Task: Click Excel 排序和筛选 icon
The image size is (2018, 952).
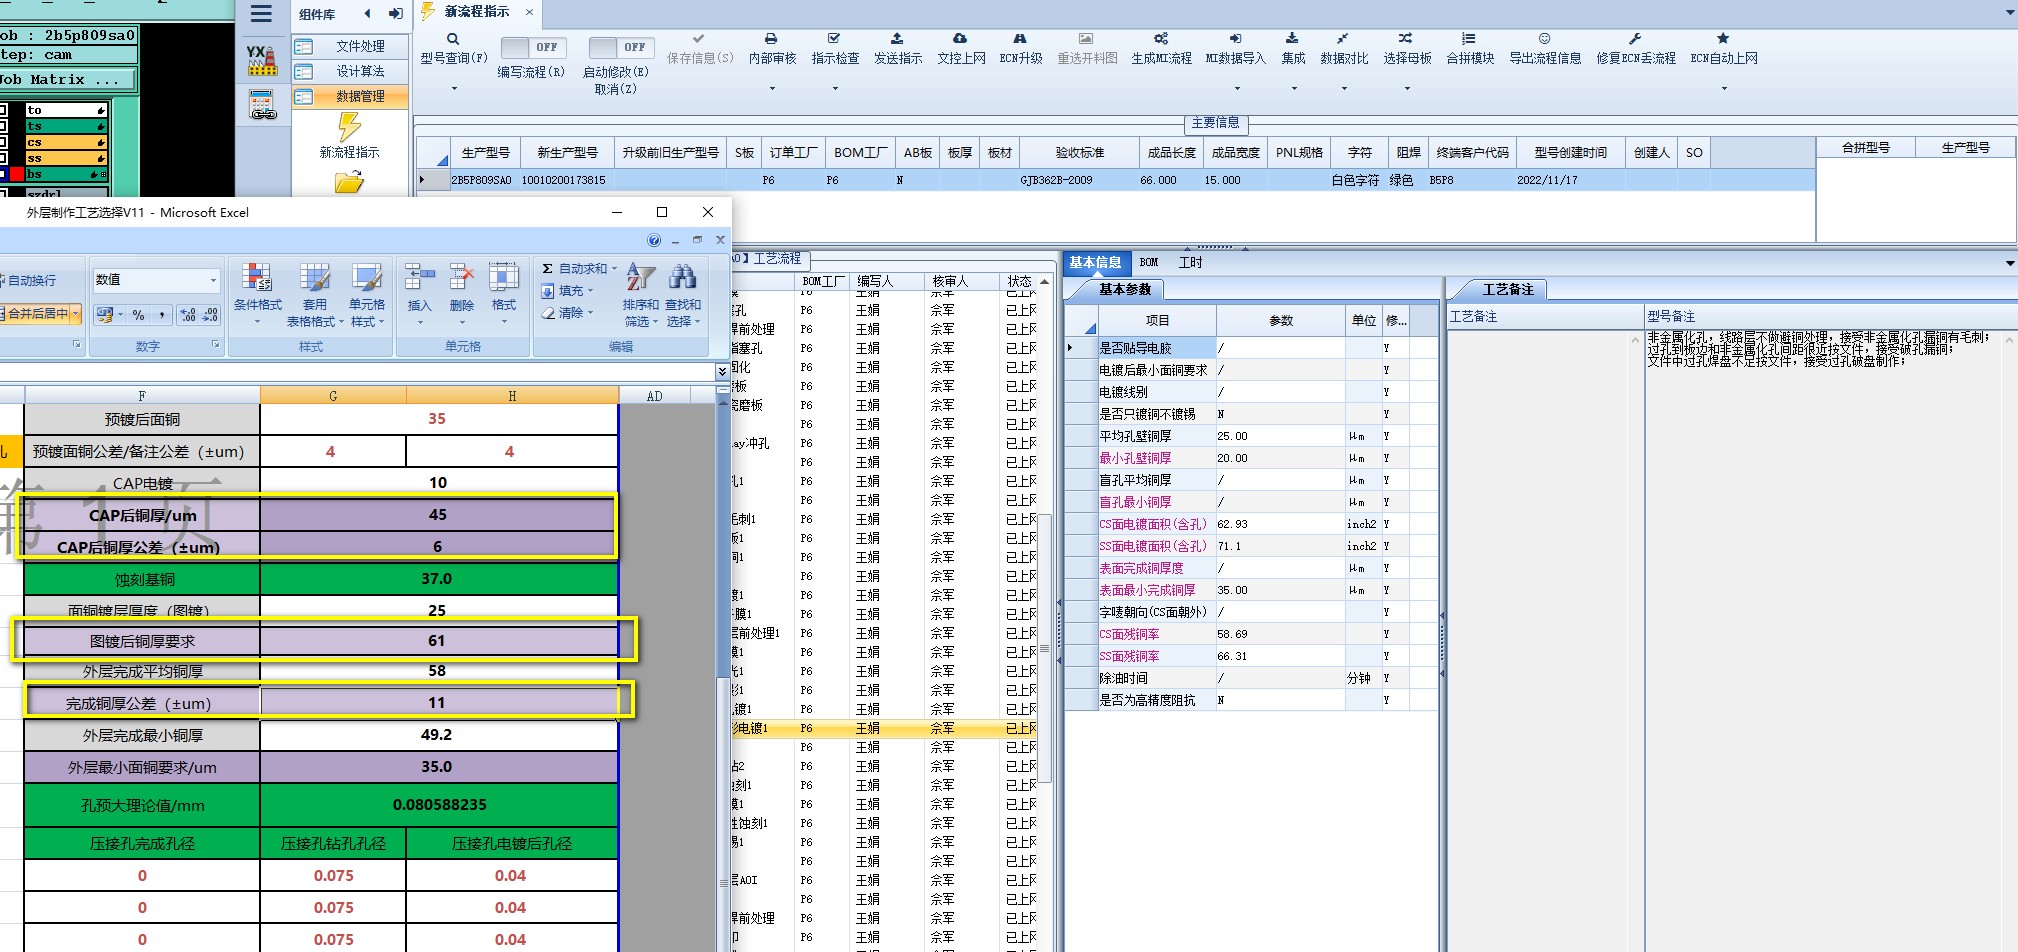Action: point(640,277)
